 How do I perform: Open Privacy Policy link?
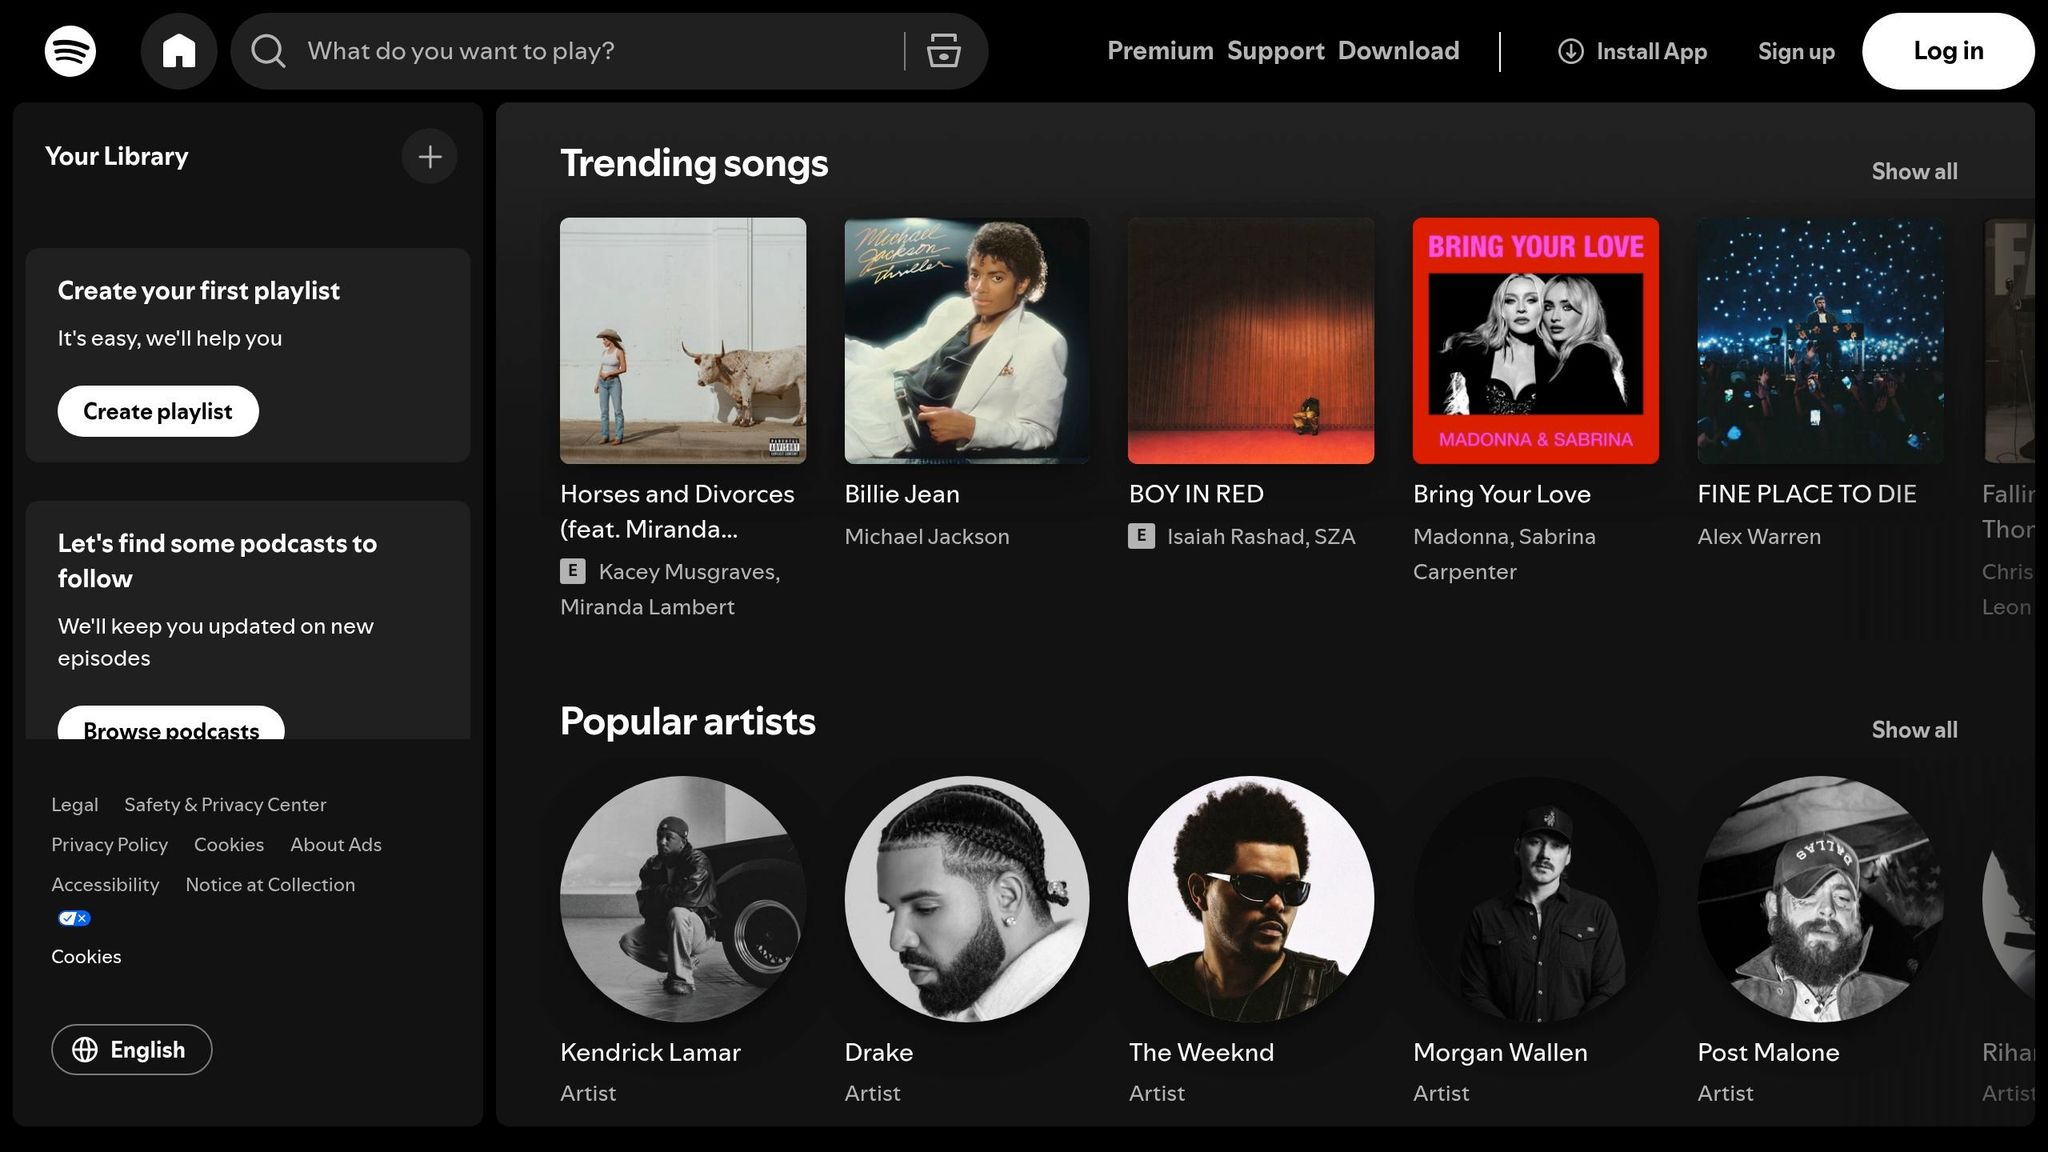tap(110, 844)
